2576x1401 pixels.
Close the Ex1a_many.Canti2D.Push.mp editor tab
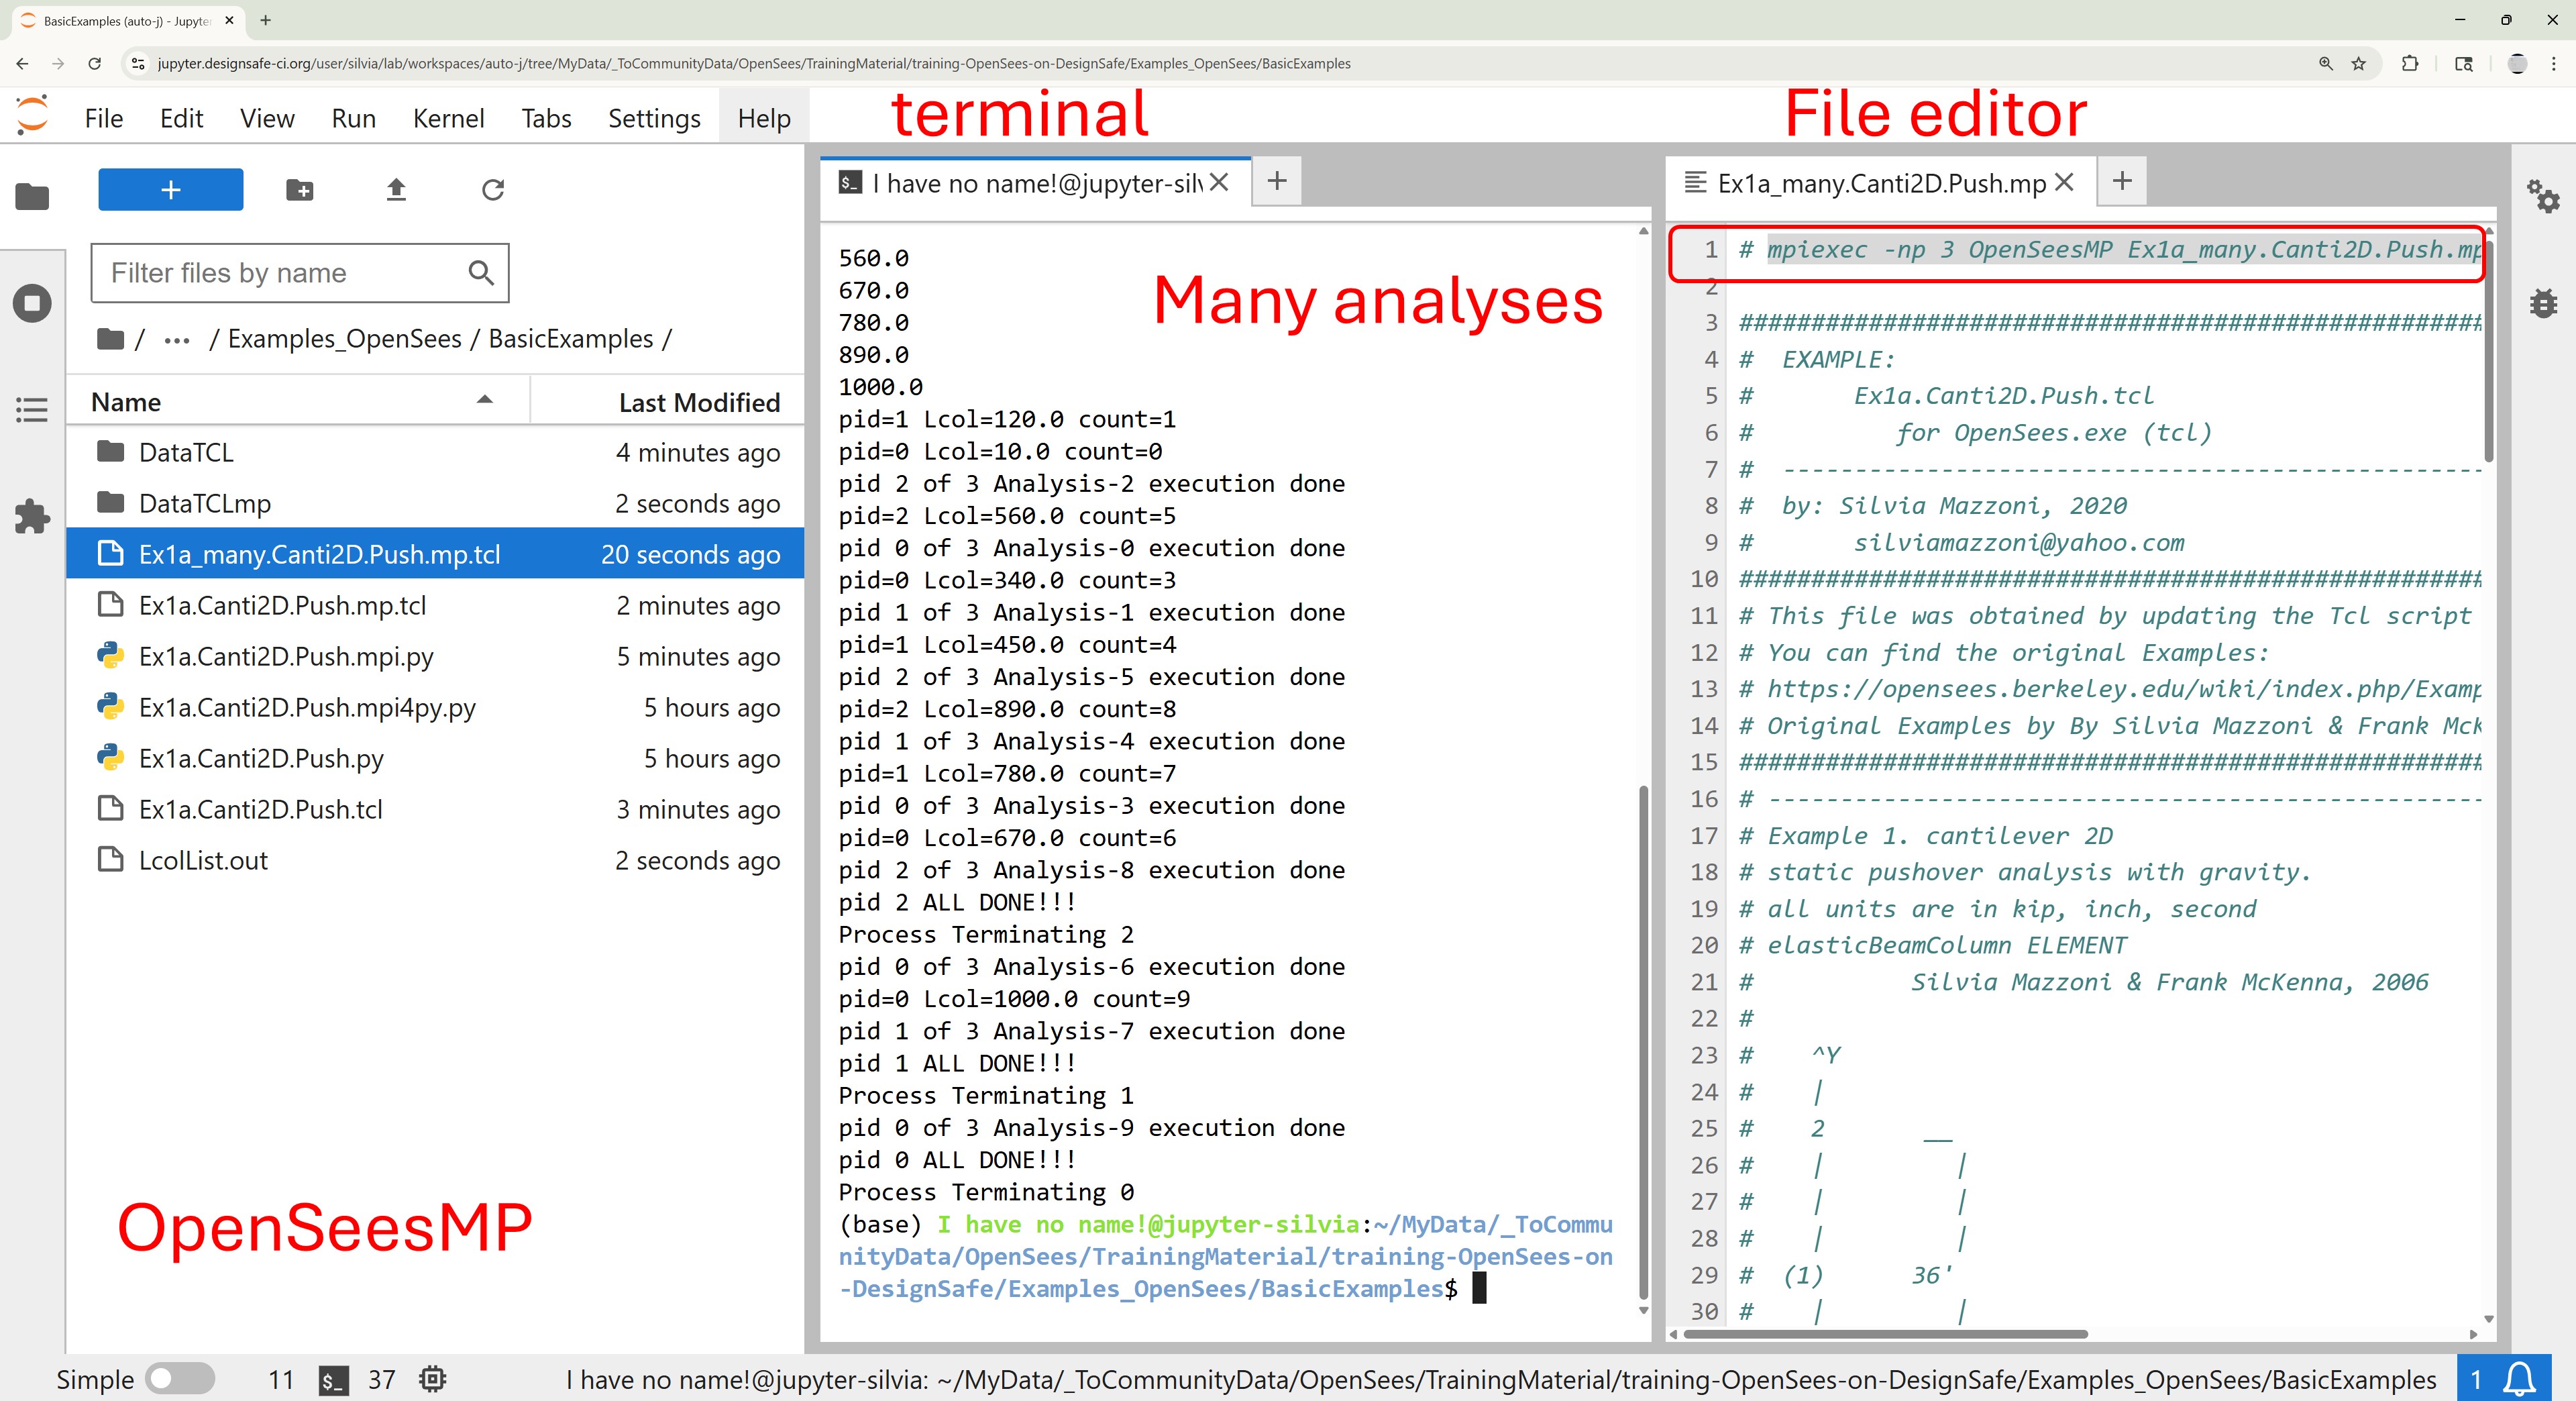2064,183
